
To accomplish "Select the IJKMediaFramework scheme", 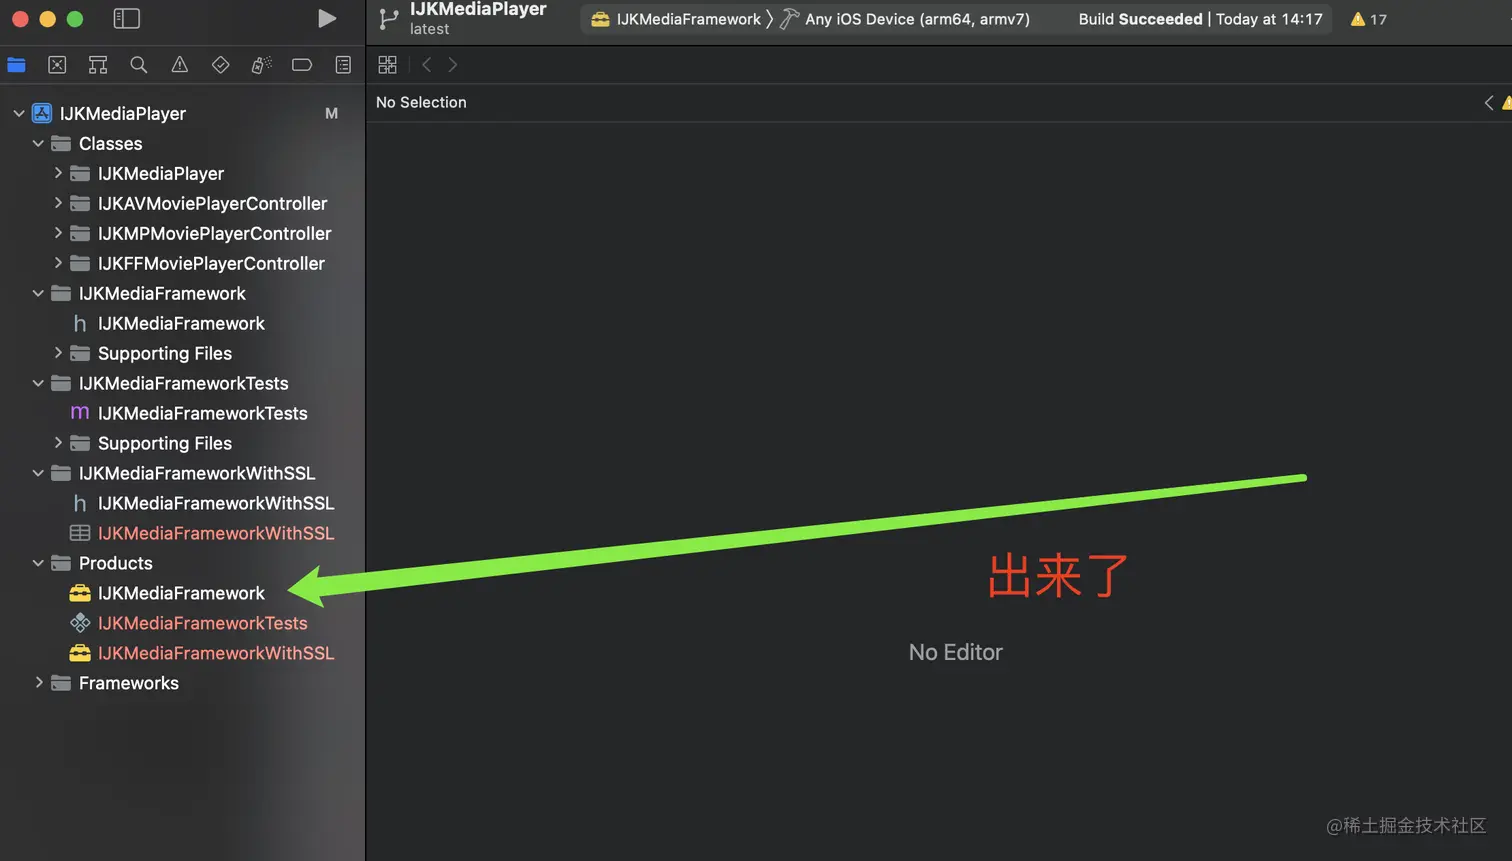I will [x=677, y=19].
